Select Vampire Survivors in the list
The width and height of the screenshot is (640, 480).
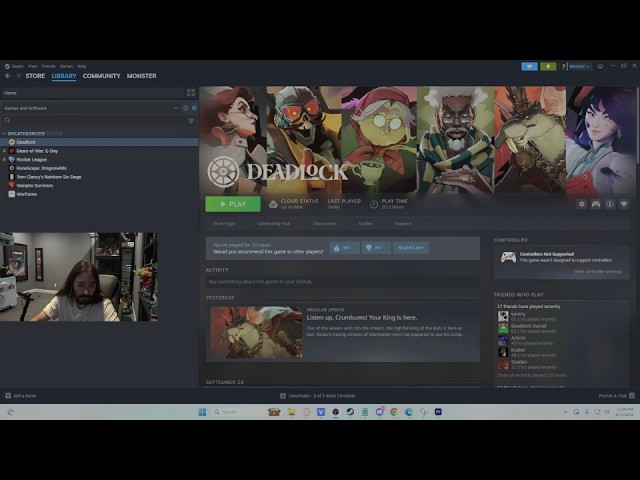(99, 185)
